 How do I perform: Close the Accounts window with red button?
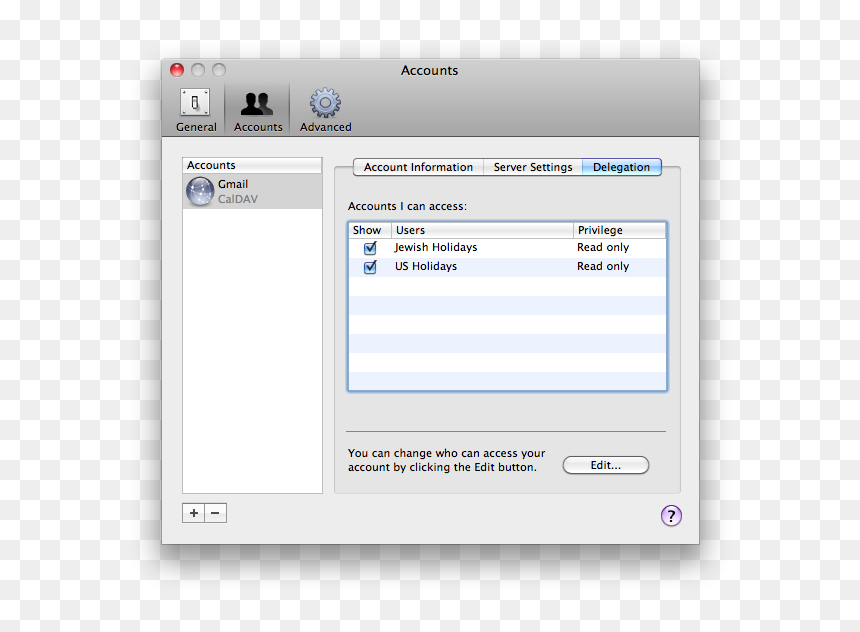point(177,70)
